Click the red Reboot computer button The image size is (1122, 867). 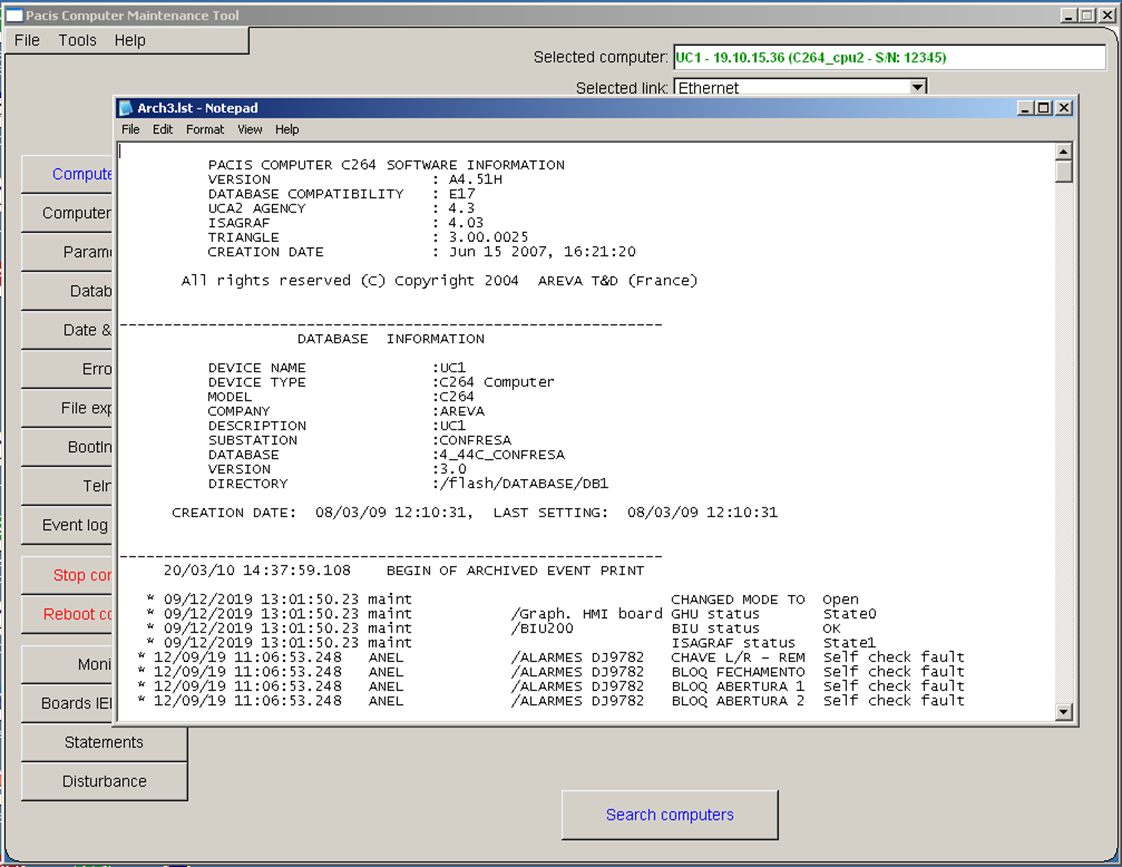(67, 614)
